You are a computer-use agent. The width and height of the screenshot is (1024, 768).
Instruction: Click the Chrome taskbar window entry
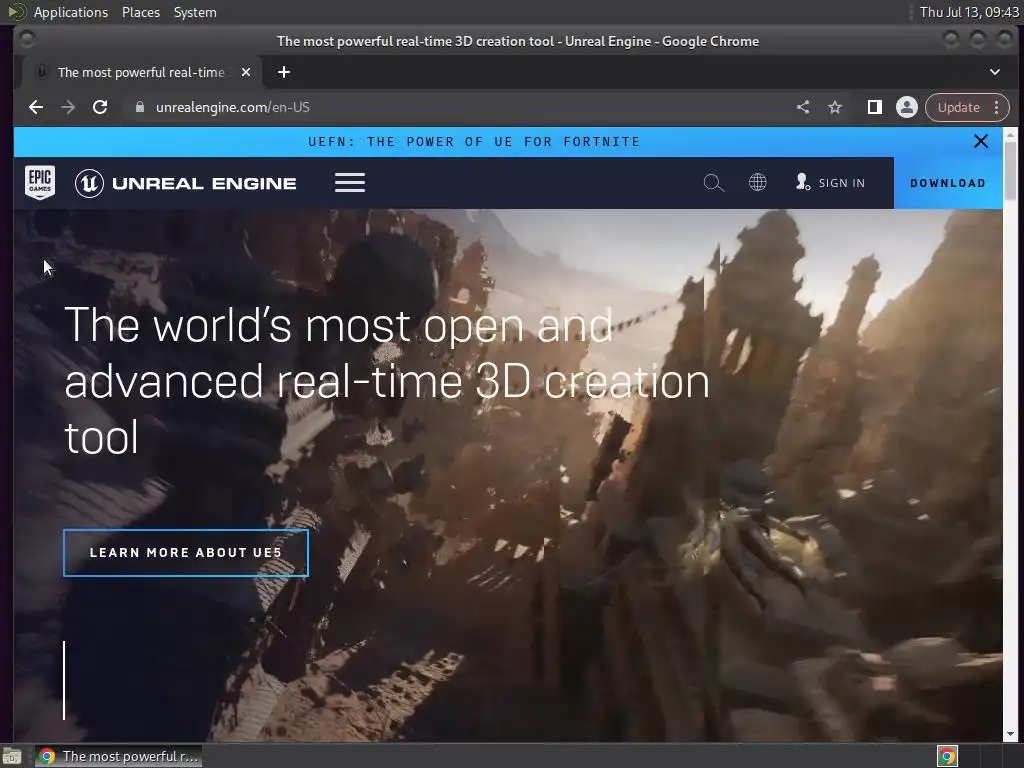click(119, 756)
